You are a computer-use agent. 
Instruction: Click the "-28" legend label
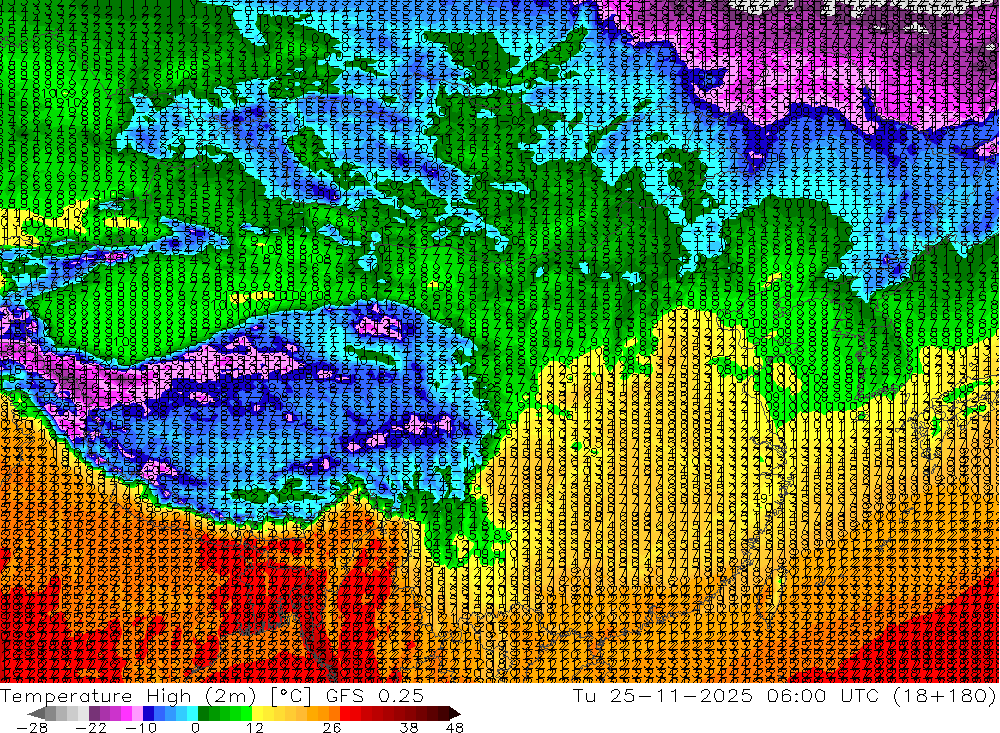(x=32, y=728)
